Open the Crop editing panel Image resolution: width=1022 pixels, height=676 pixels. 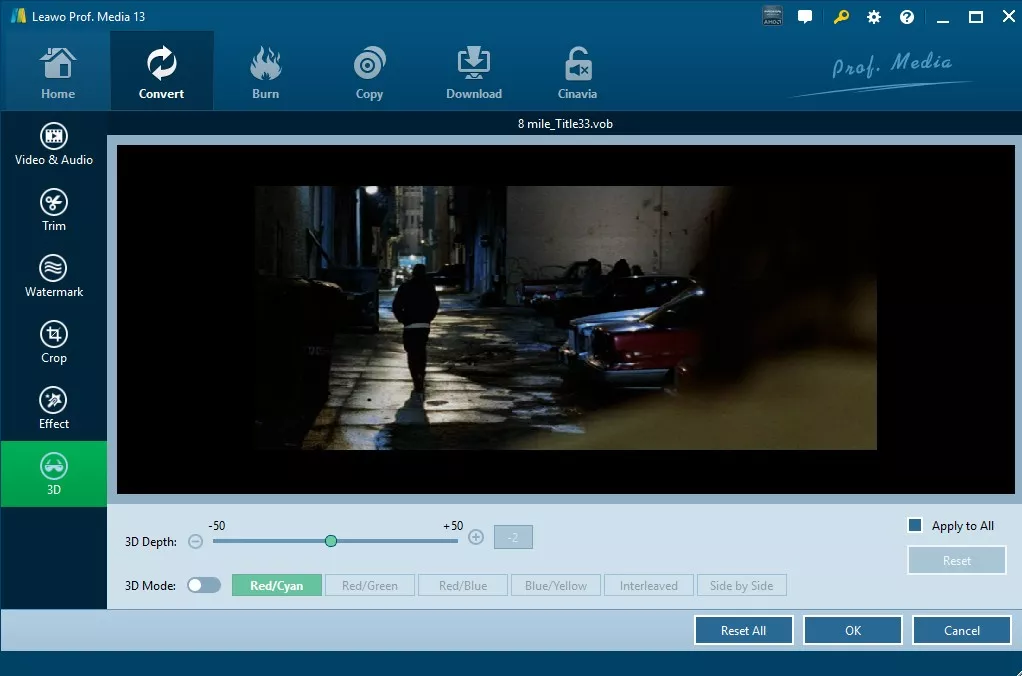[53, 342]
